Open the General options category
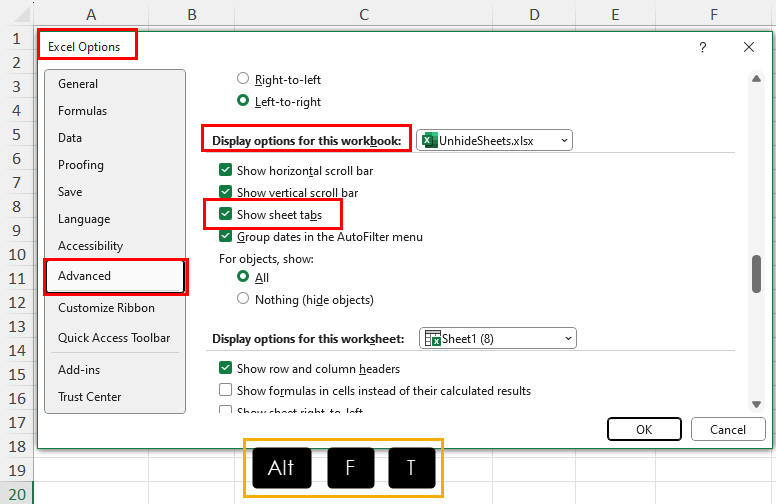This screenshot has width=776, height=504. 115,84
